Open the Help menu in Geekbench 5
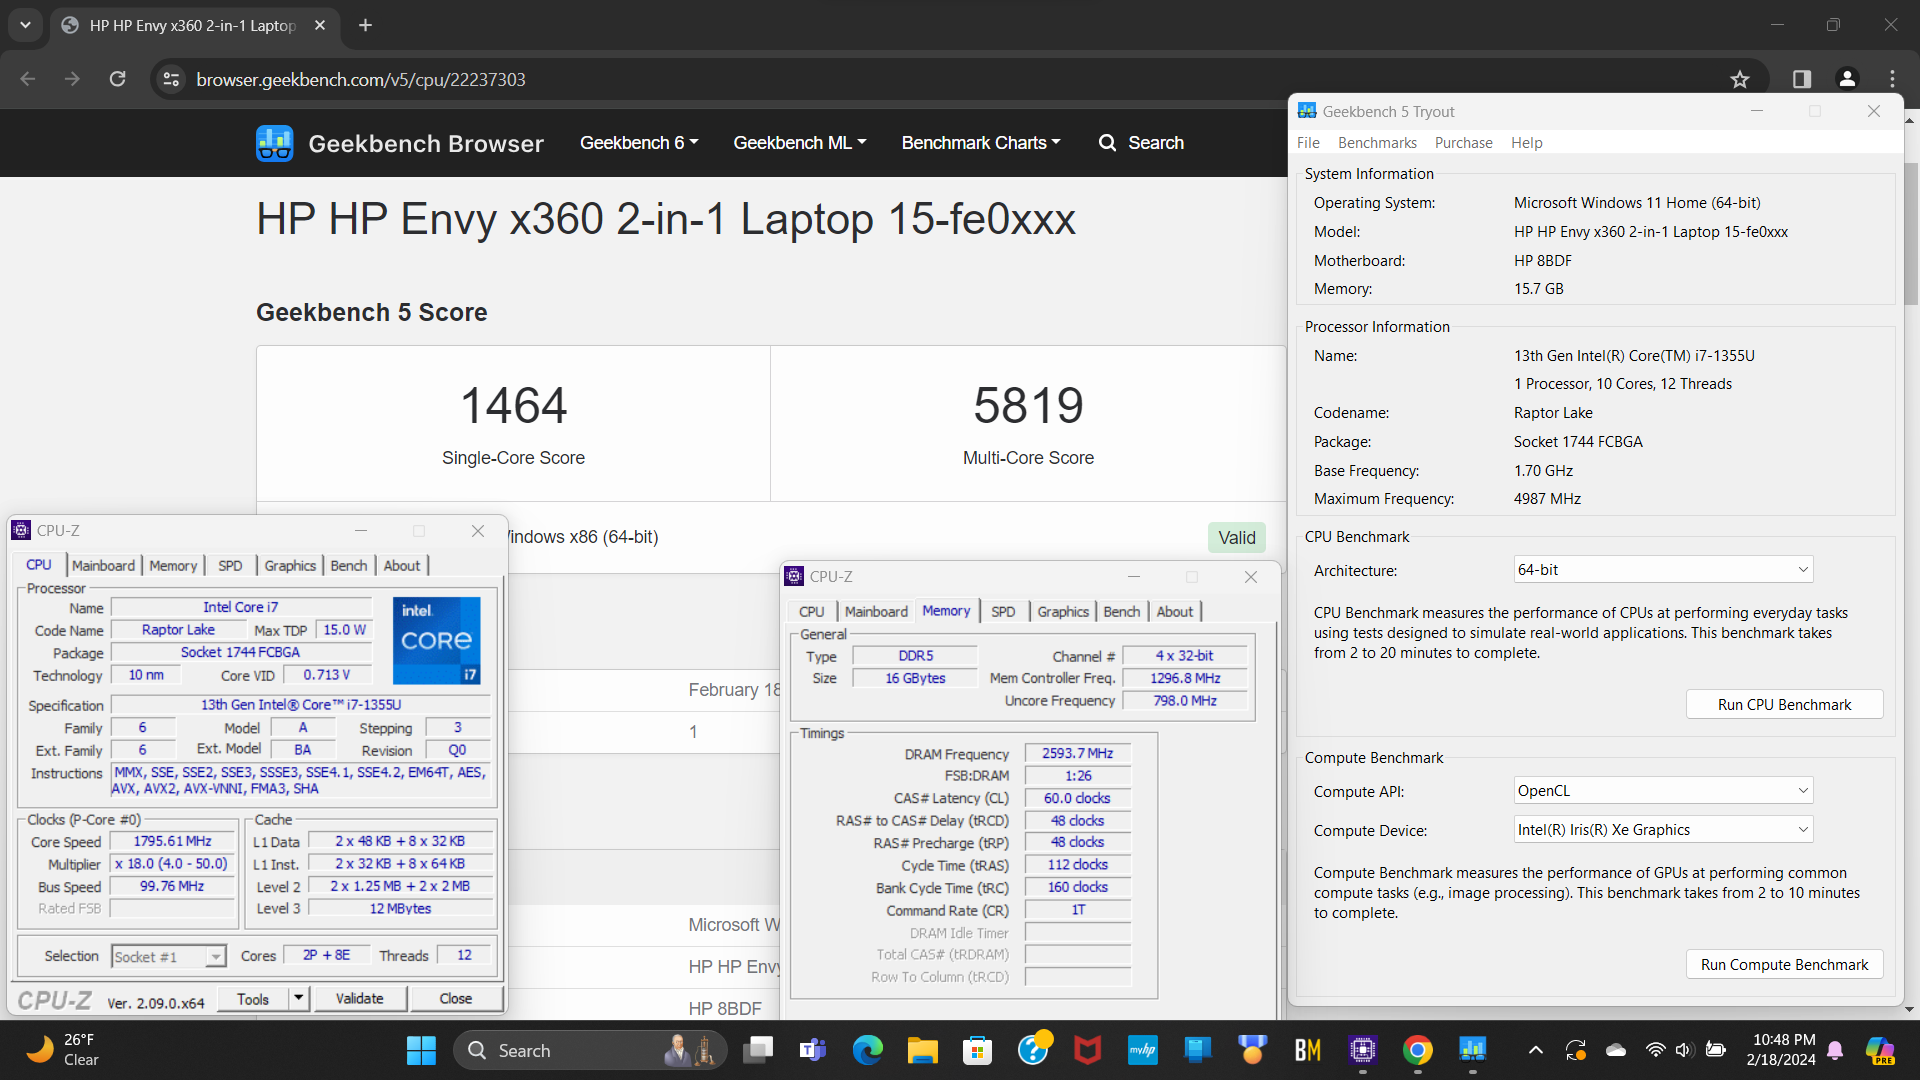Viewport: 1920px width, 1080px height. tap(1526, 143)
